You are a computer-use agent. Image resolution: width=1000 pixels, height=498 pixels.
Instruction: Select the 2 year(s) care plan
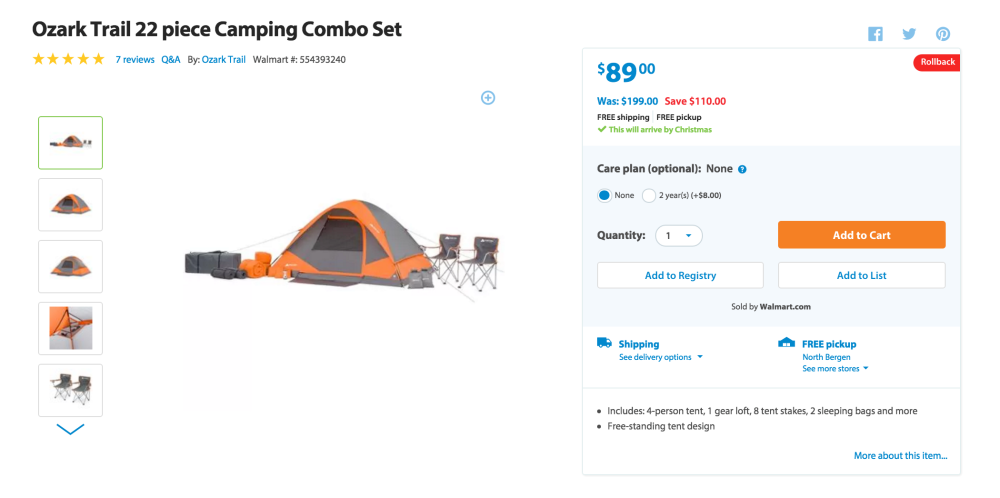(x=649, y=195)
